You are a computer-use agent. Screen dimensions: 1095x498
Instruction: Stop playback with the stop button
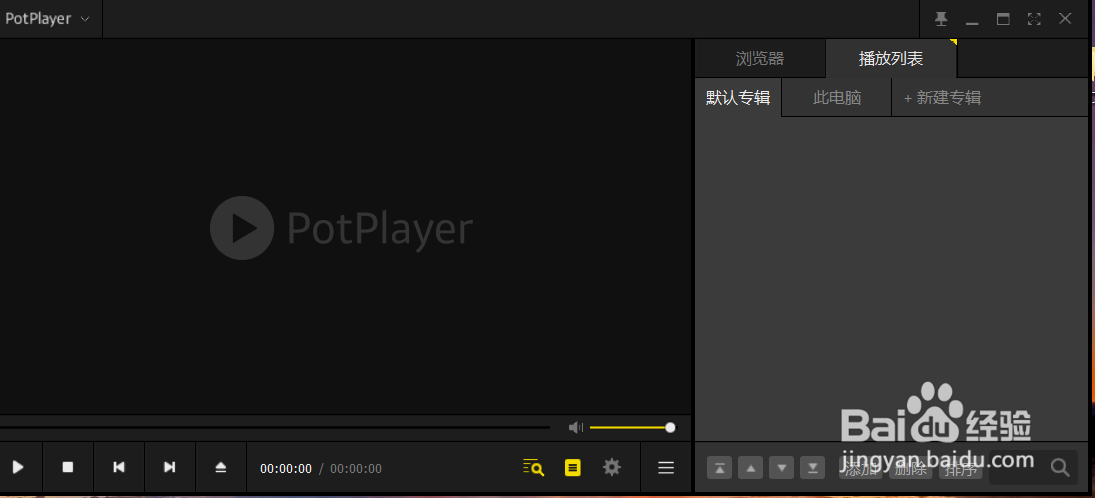pos(68,467)
